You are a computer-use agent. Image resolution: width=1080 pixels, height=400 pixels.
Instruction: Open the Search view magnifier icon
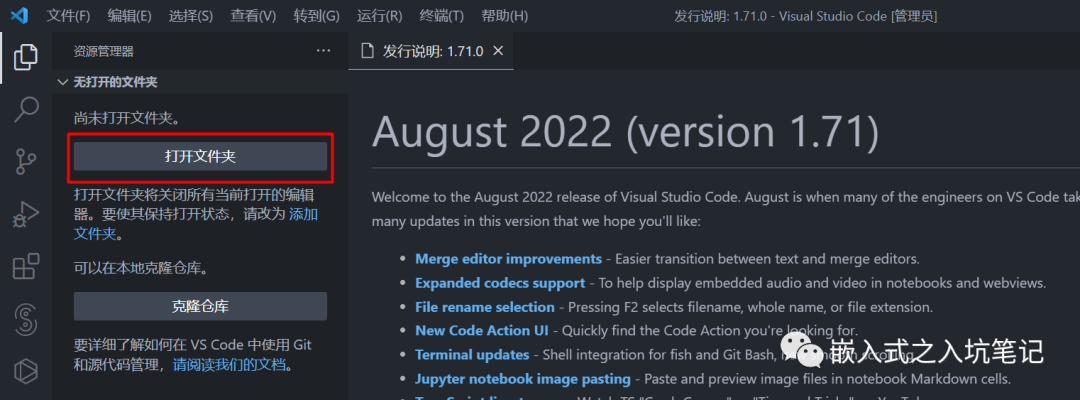pos(26,109)
